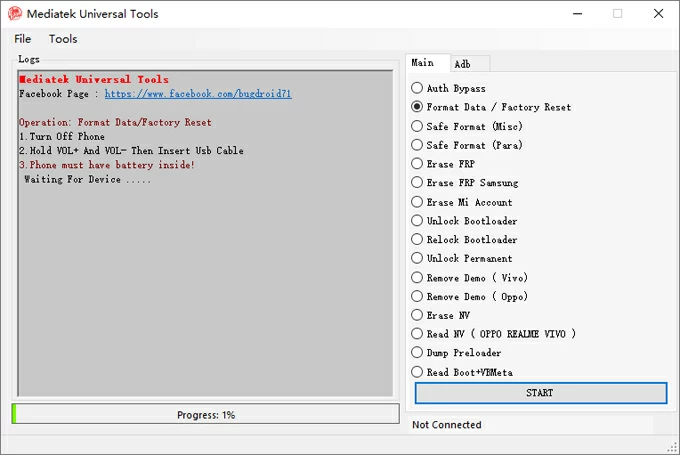Viewport: 680px width, 455px height.
Task: Choose Erase Mi Account option
Action: pyautogui.click(x=418, y=202)
